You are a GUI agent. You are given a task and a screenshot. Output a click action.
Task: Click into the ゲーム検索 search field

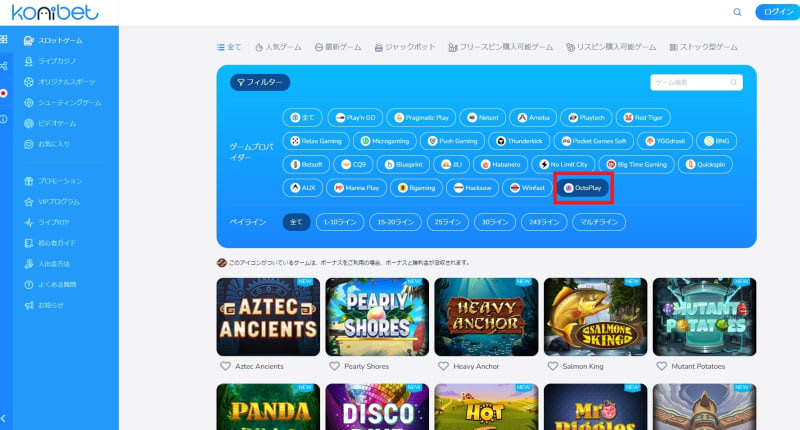coord(696,82)
